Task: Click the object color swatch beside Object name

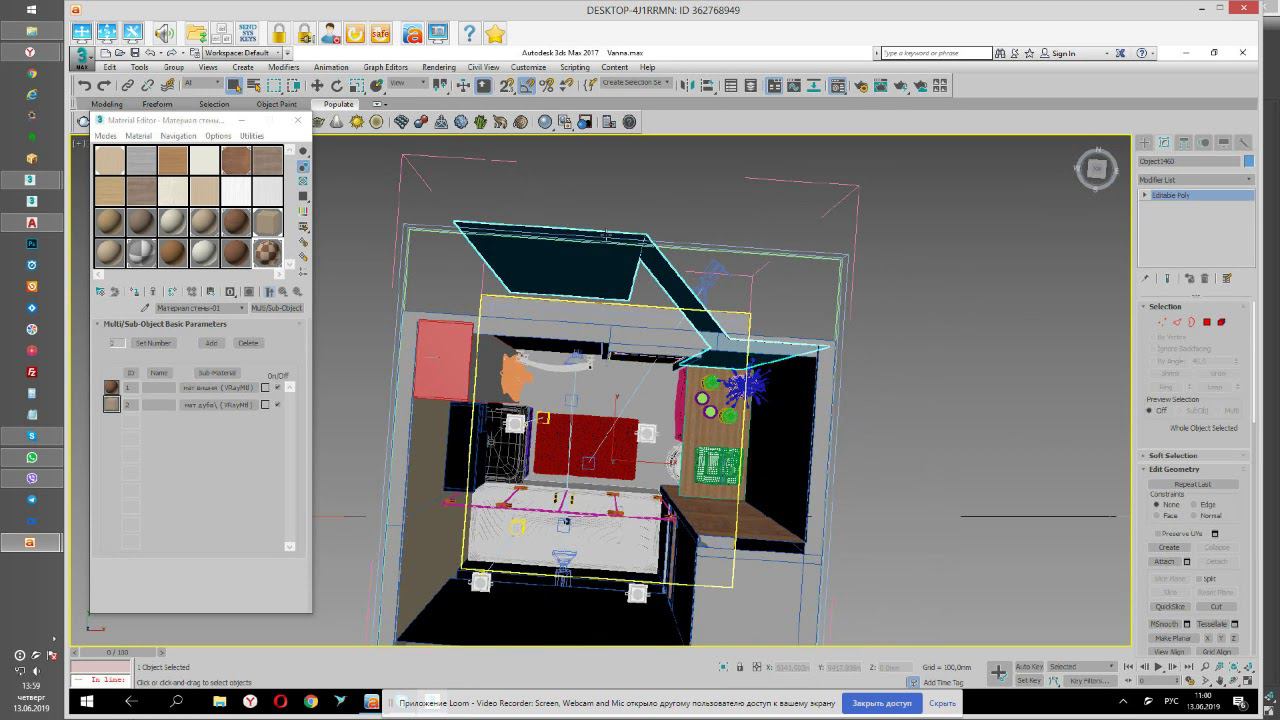Action: click(x=1248, y=161)
